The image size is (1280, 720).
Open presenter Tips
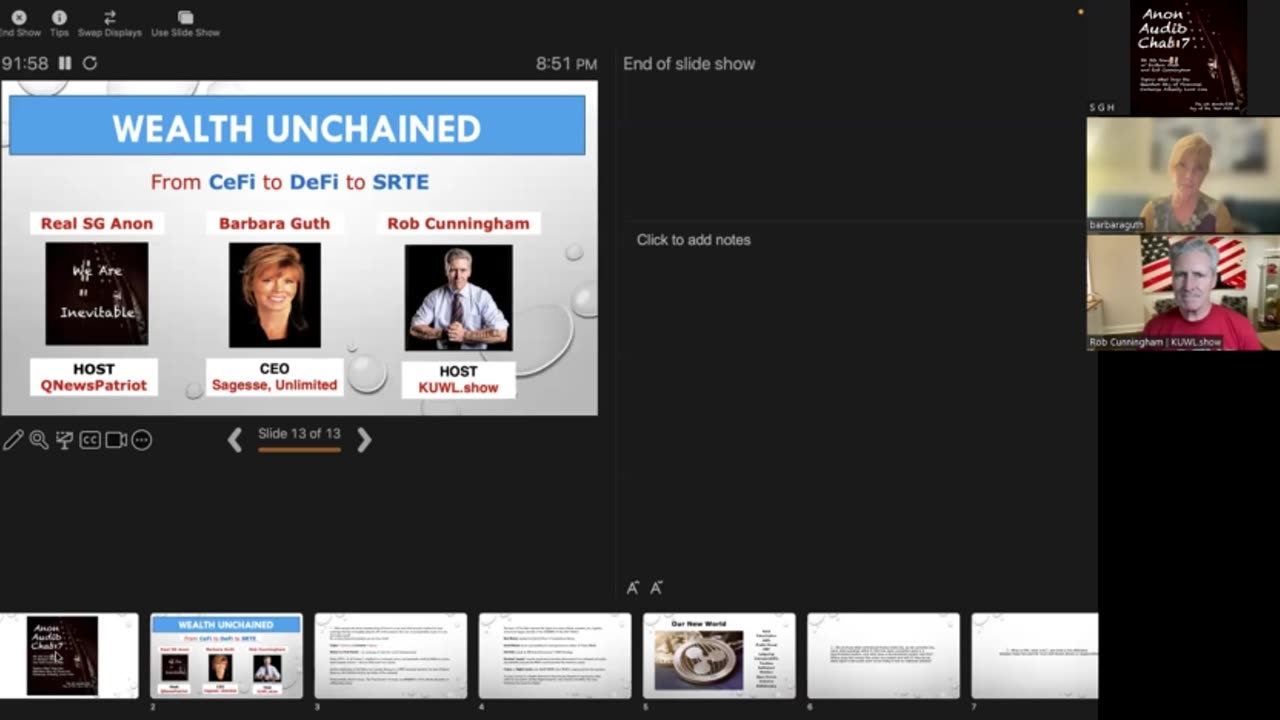pos(59,23)
